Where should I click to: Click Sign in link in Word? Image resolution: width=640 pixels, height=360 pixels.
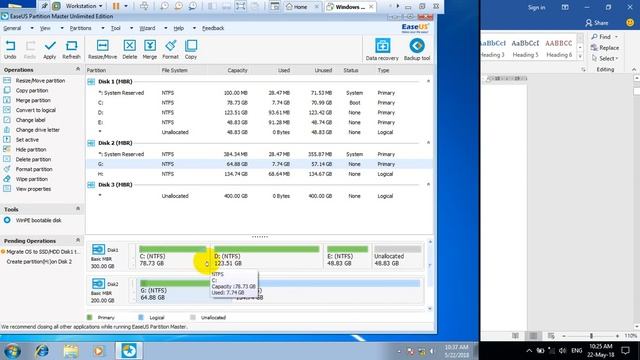[536, 8]
